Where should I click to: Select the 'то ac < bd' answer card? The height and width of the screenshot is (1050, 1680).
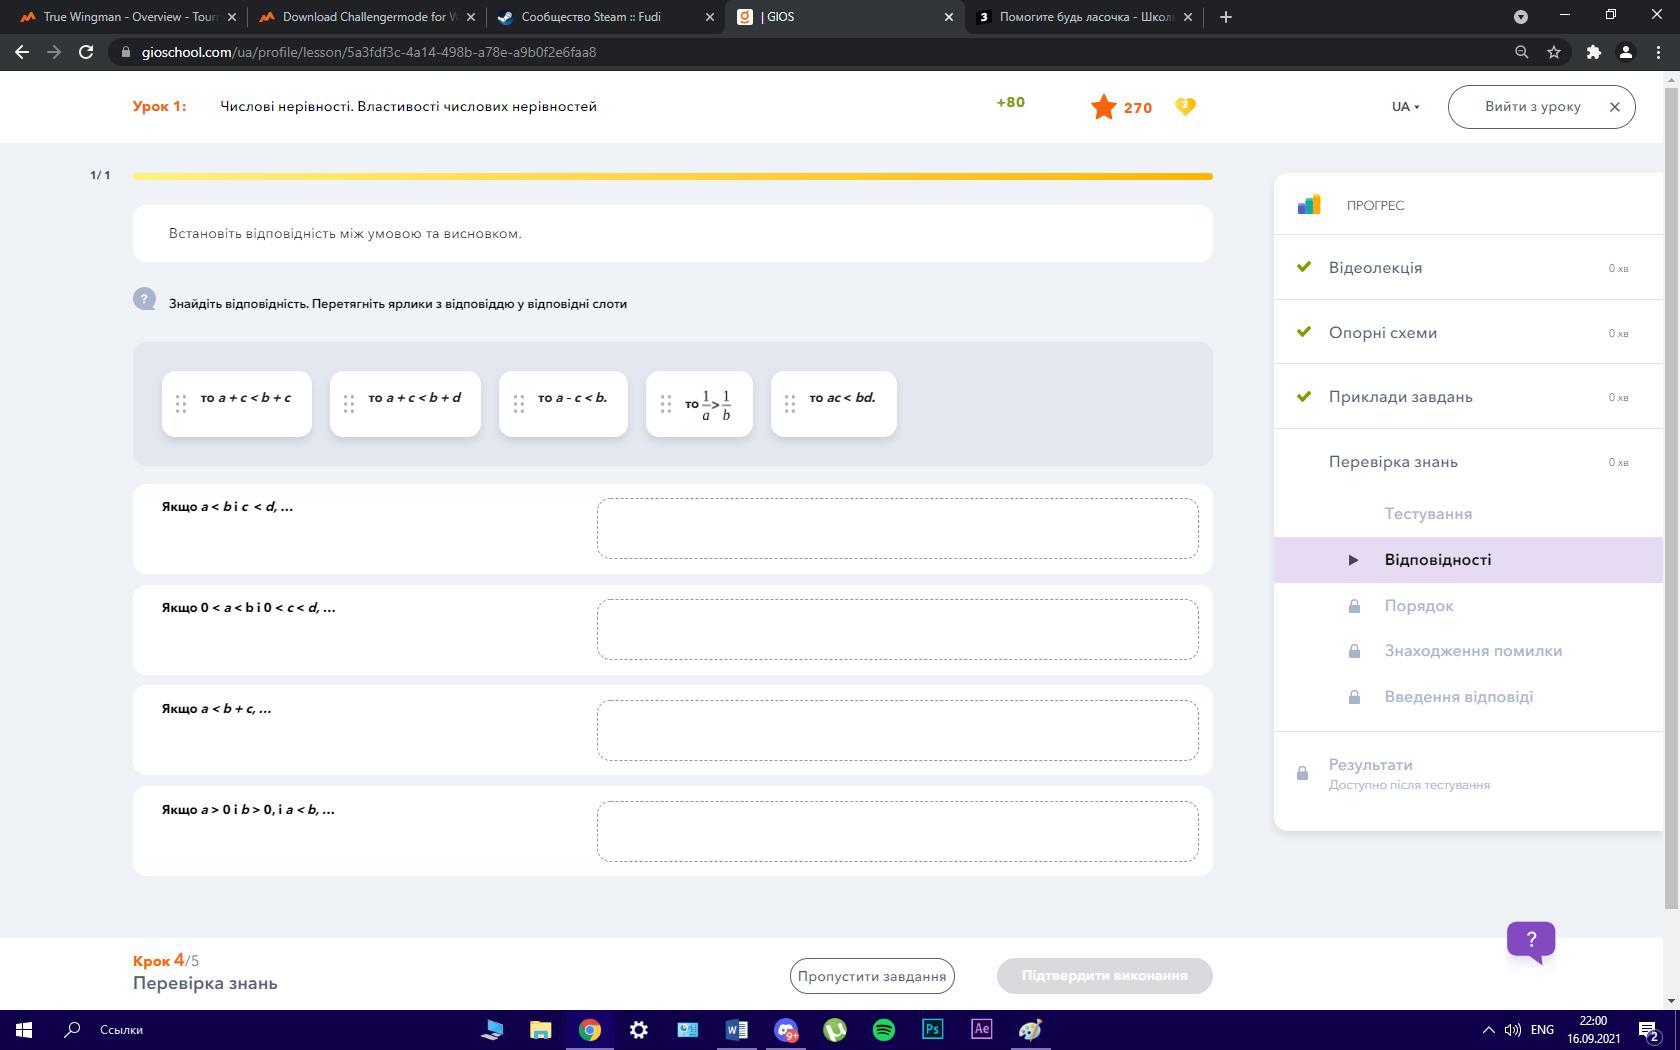(x=834, y=404)
